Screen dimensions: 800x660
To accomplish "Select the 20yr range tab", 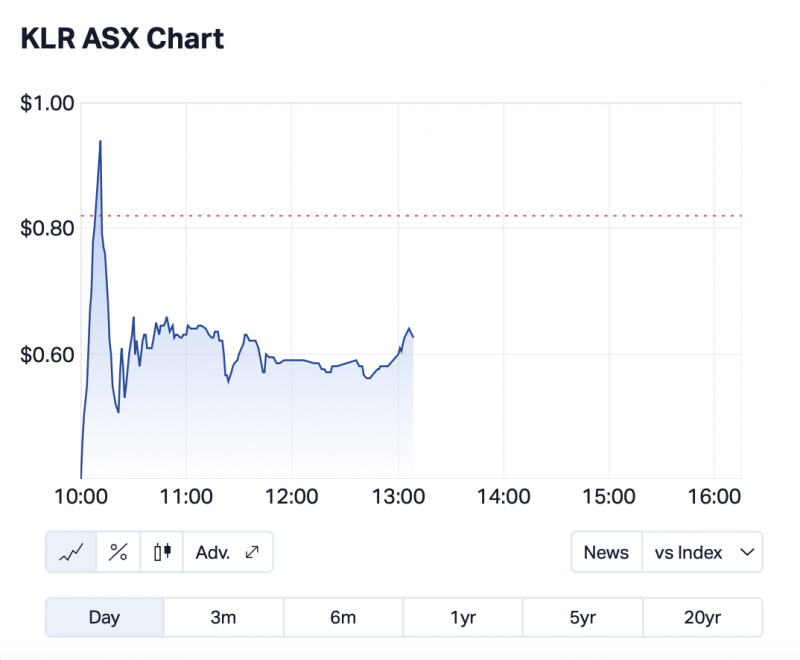I will click(702, 617).
